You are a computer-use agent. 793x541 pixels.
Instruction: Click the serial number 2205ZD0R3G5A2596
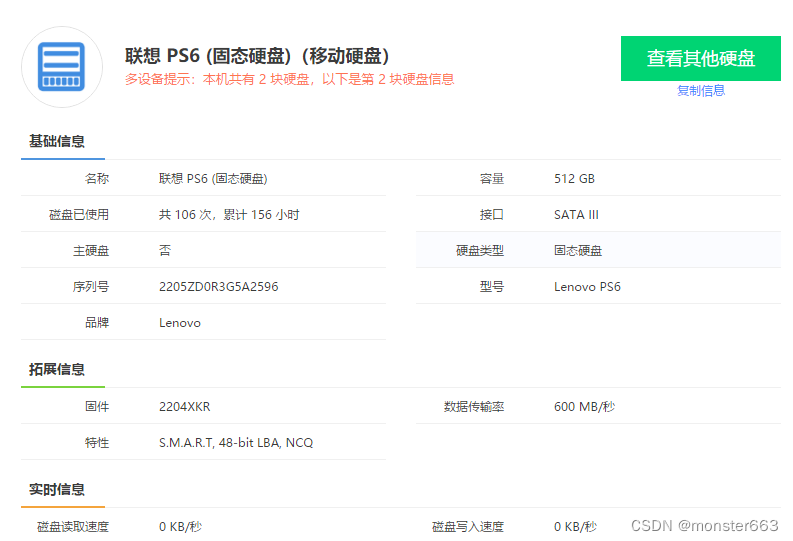pyautogui.click(x=218, y=287)
